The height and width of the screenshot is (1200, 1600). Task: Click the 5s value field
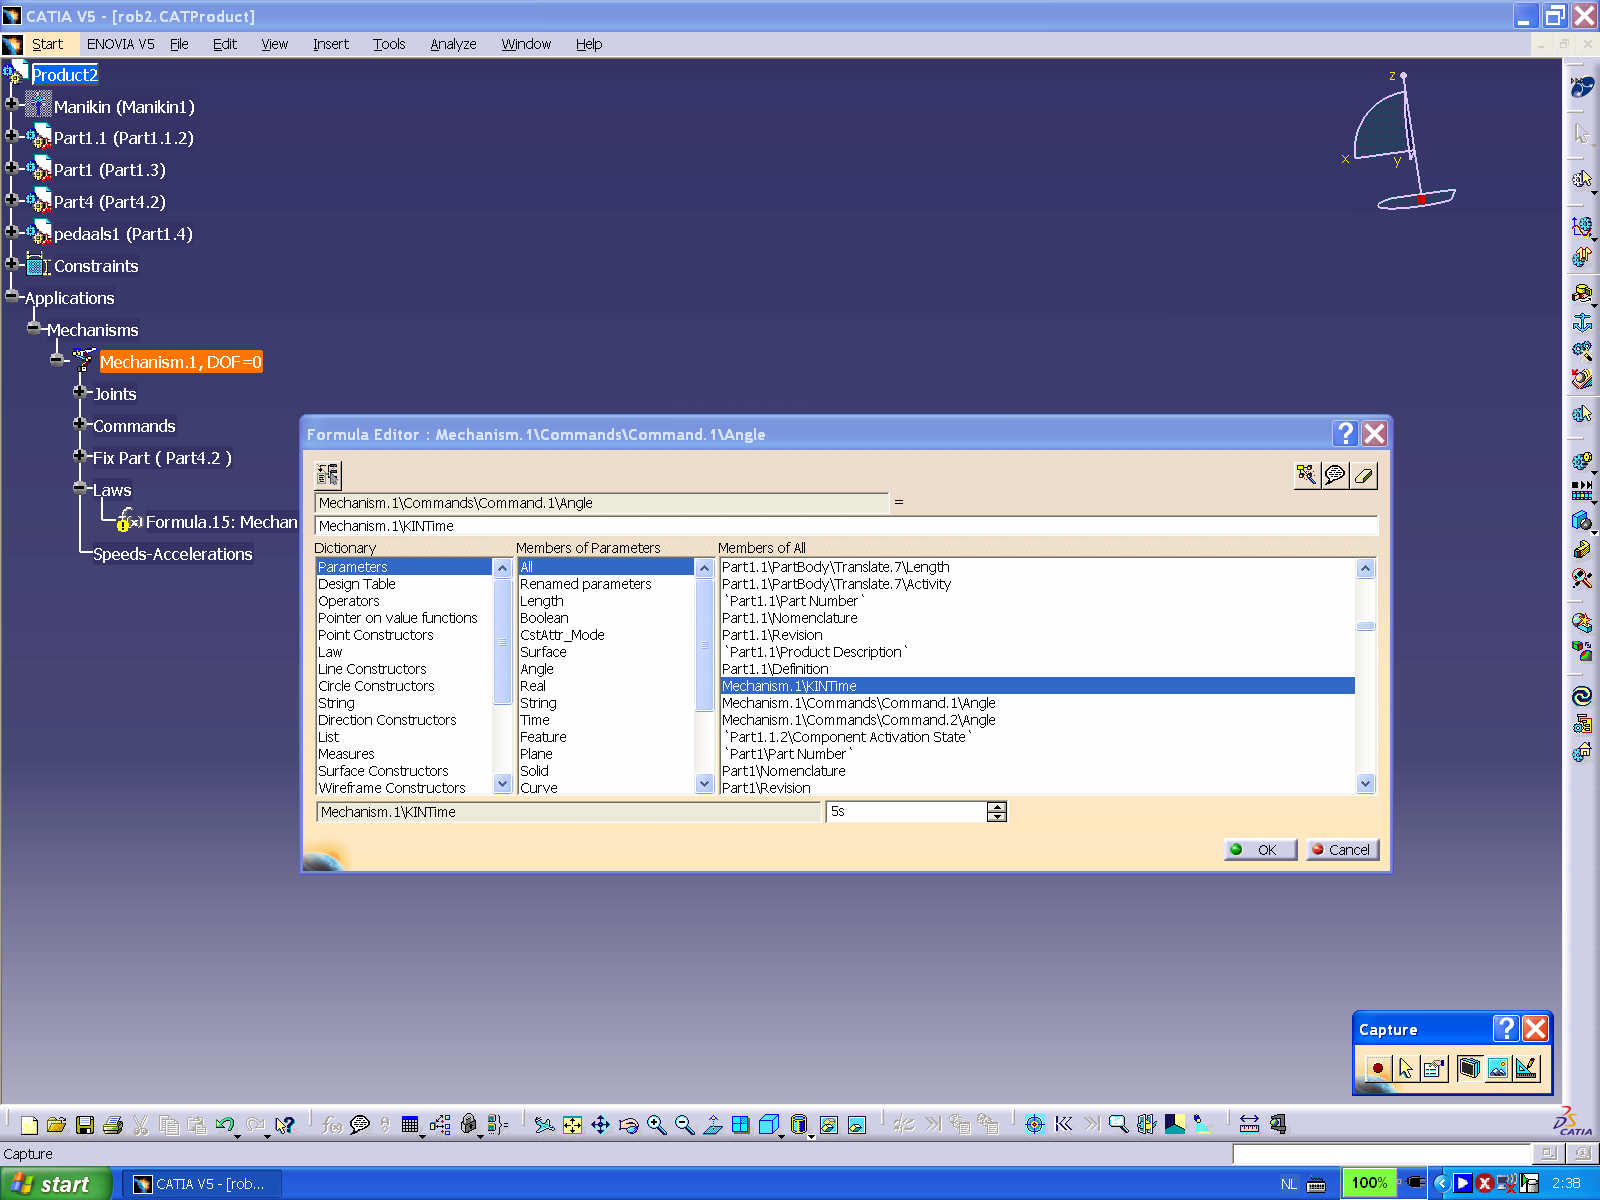[906, 812]
